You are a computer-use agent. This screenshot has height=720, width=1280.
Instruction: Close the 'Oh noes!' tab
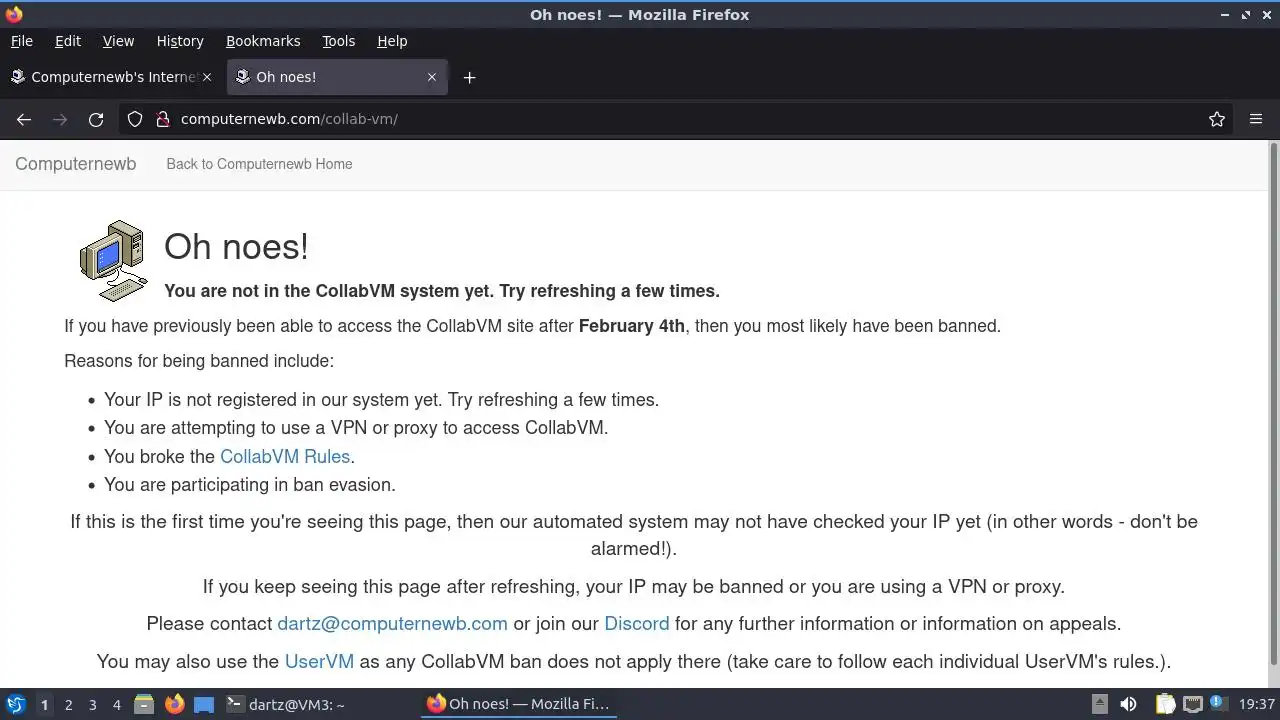pos(432,77)
